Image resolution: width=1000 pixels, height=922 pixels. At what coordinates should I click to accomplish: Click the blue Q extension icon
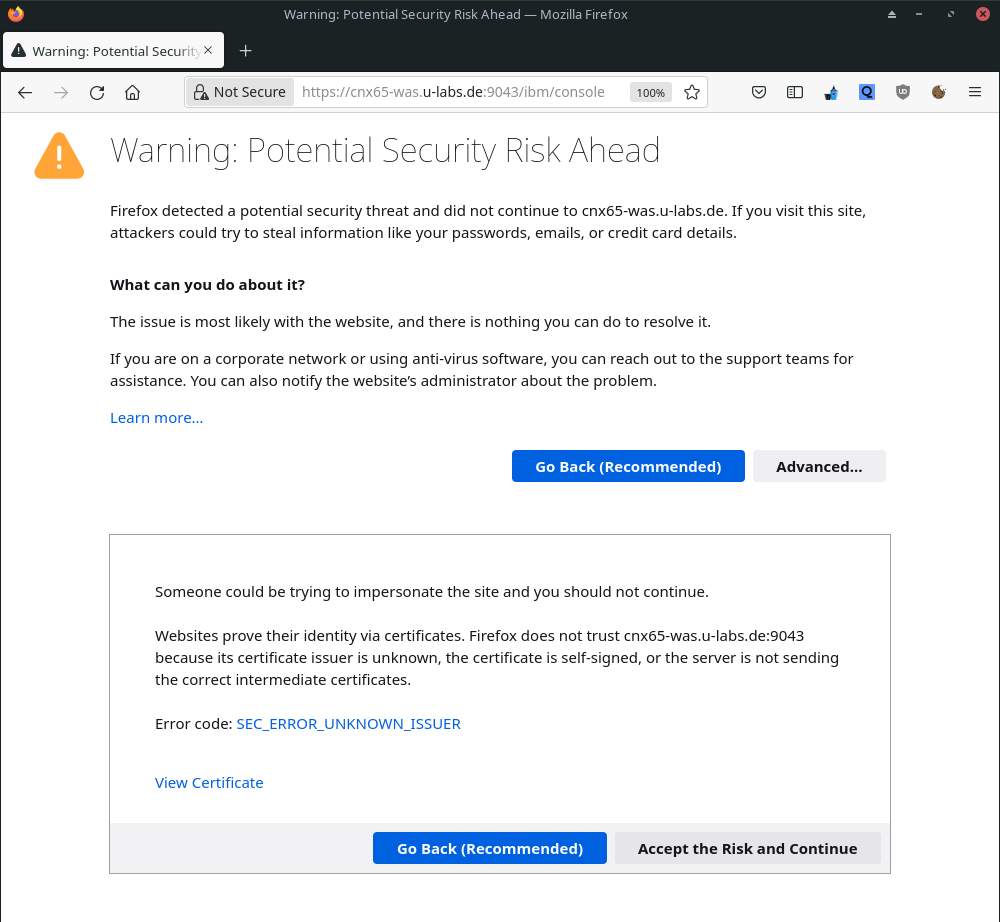867,92
